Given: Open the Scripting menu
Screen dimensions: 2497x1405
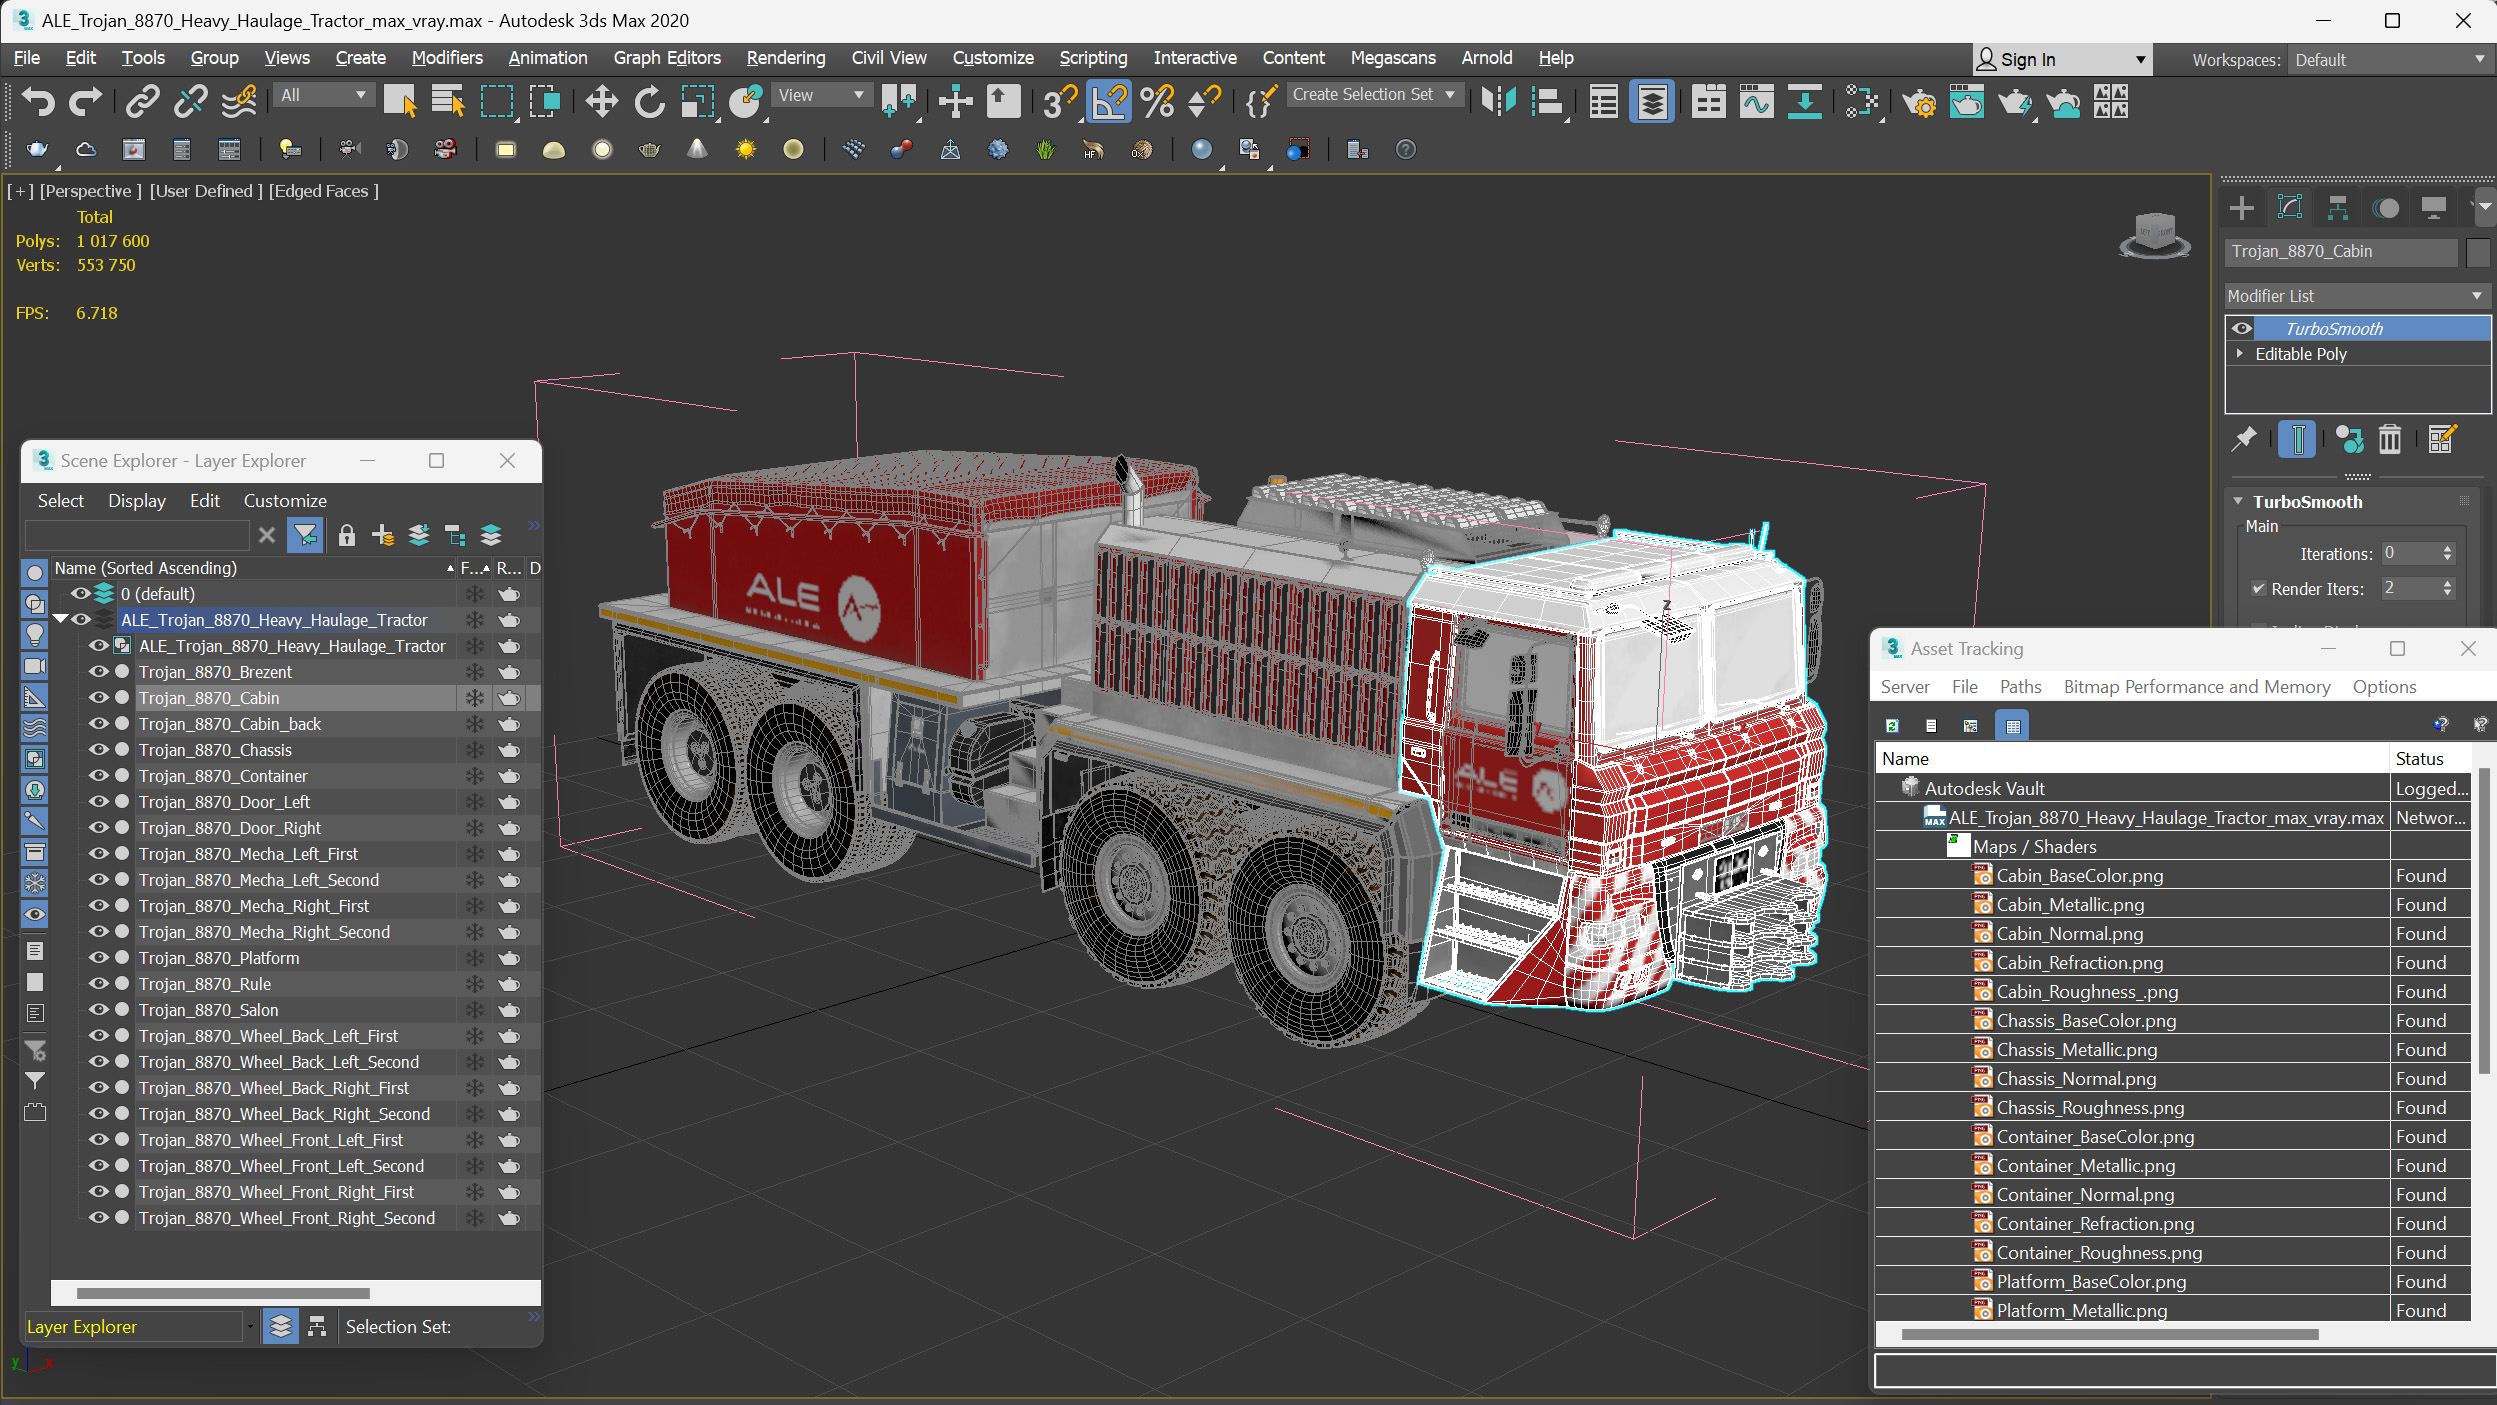Looking at the screenshot, I should (1093, 58).
